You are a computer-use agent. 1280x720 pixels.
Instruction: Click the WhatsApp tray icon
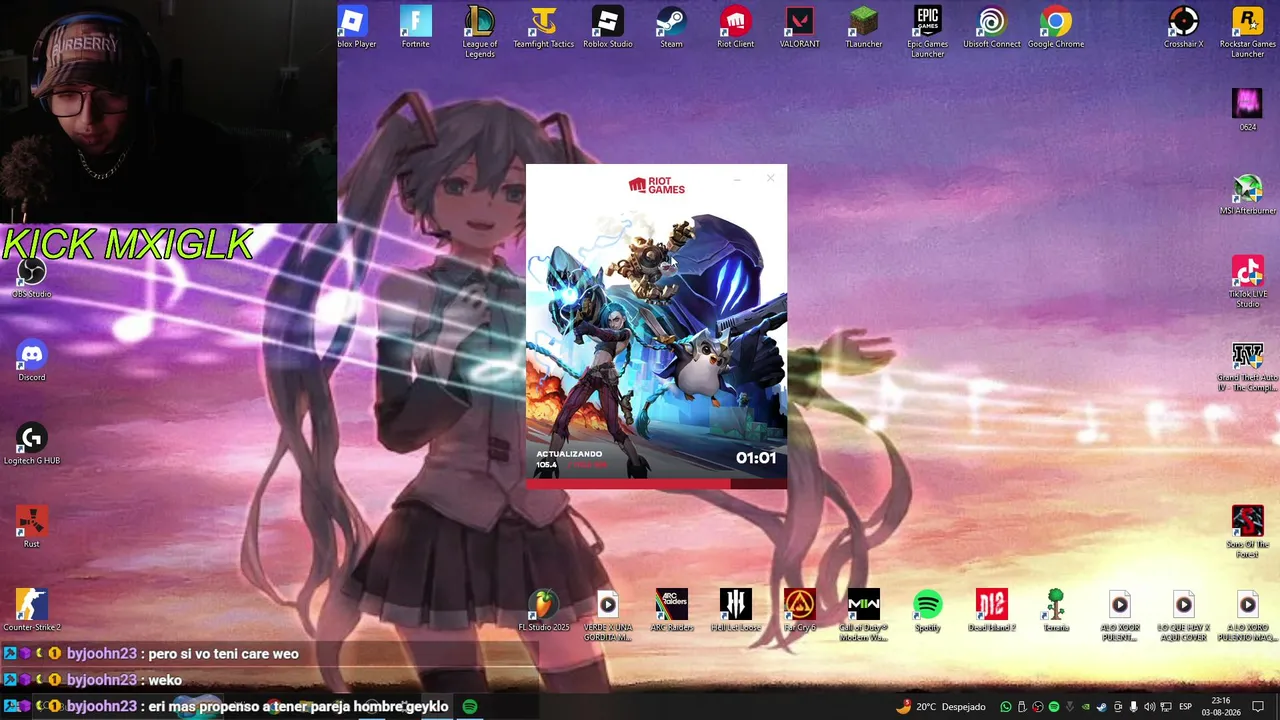point(1006,706)
